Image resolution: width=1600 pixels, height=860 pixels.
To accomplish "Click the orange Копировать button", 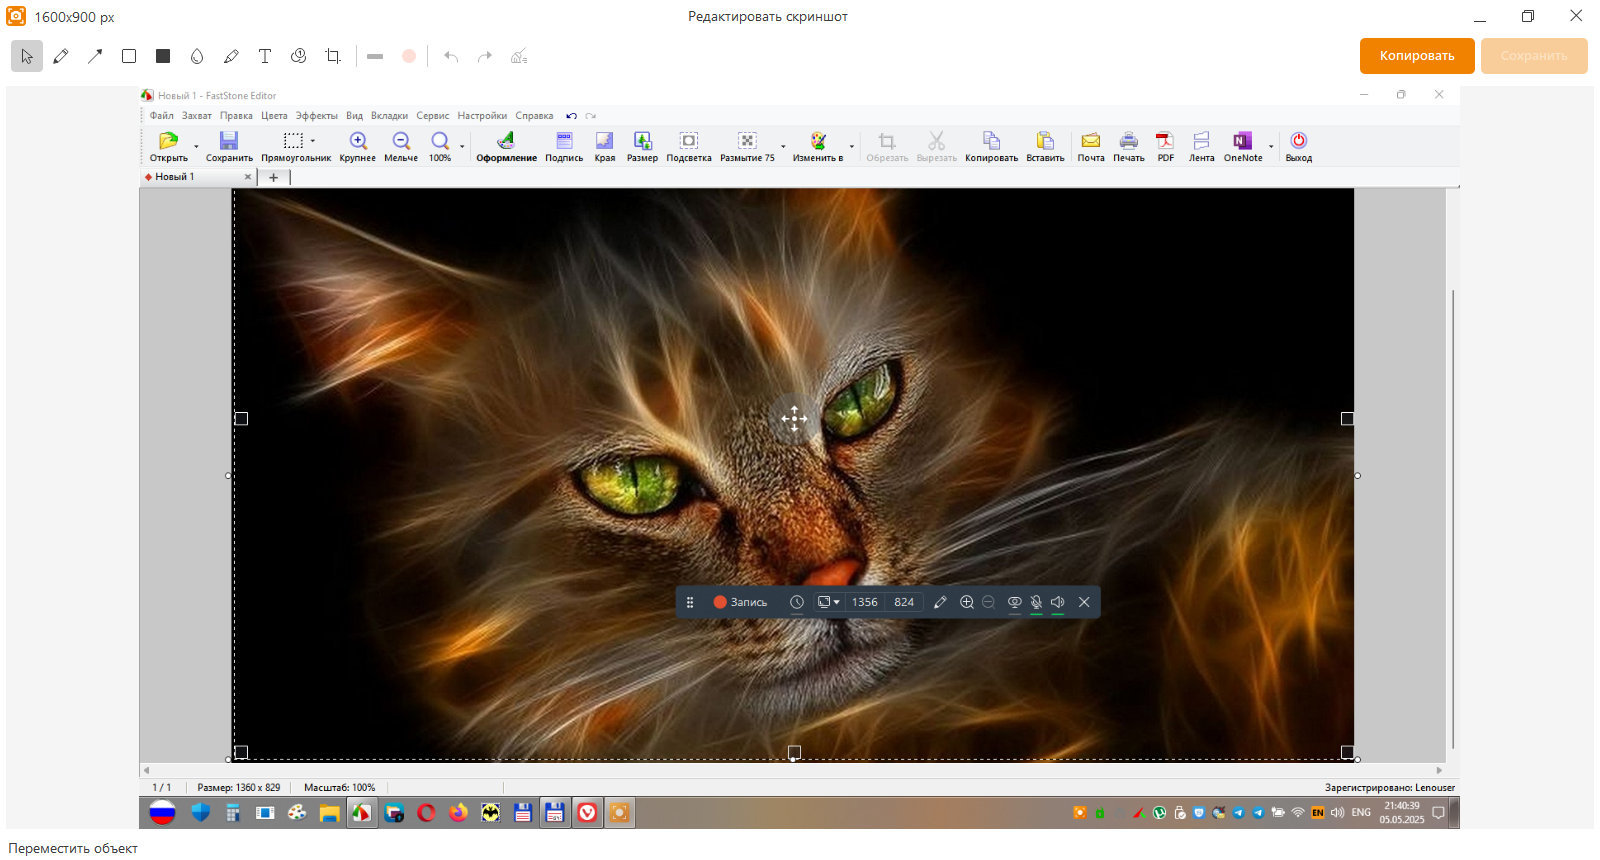I will (x=1416, y=56).
